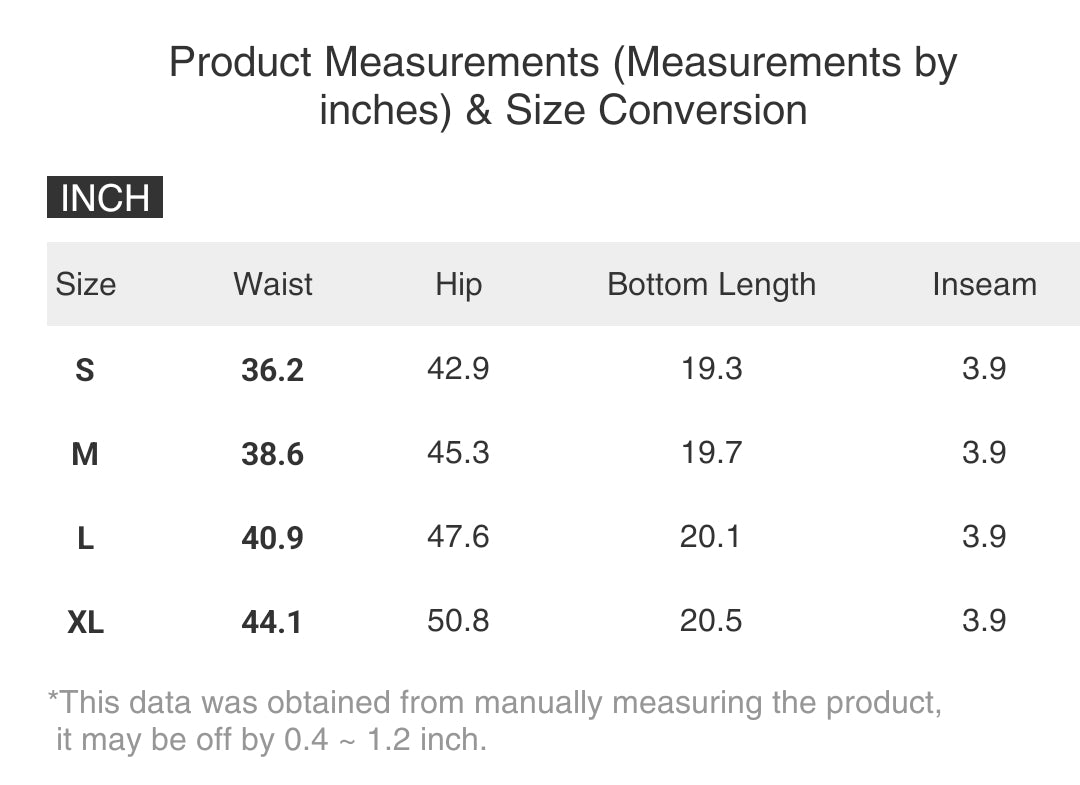Click the 20.5 bottom length value

tap(711, 621)
